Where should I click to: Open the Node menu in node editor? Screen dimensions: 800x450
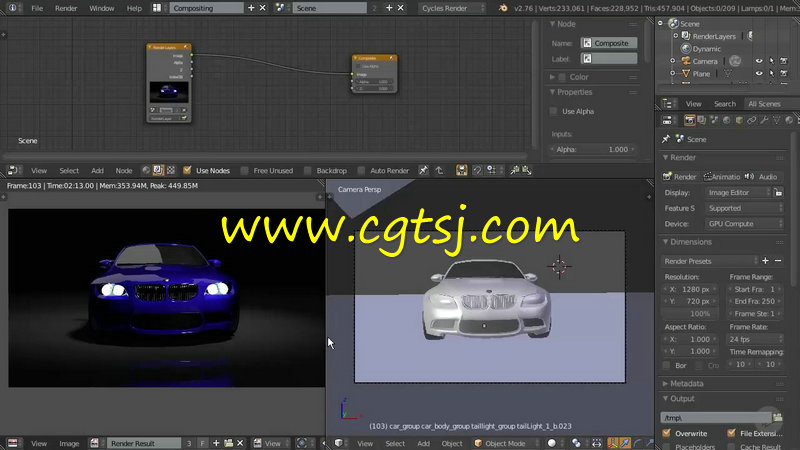click(x=123, y=170)
